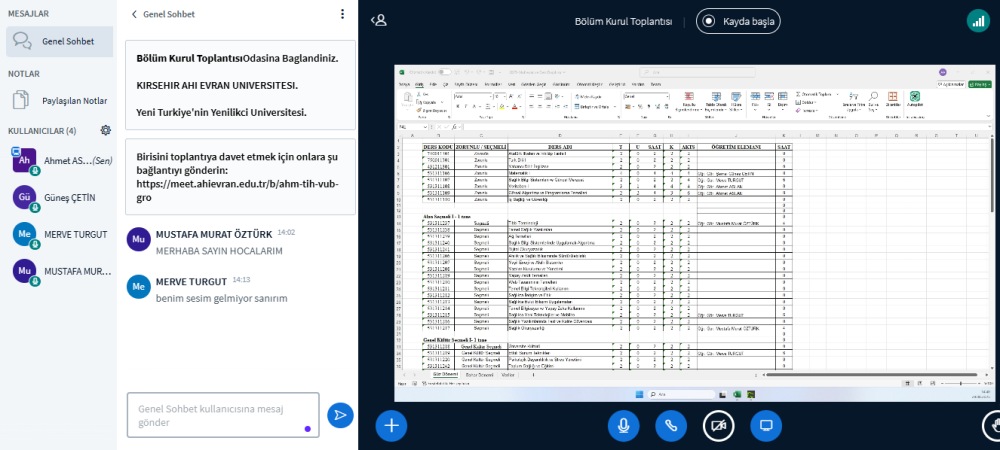Toggle the webcam sharing button

point(718,425)
